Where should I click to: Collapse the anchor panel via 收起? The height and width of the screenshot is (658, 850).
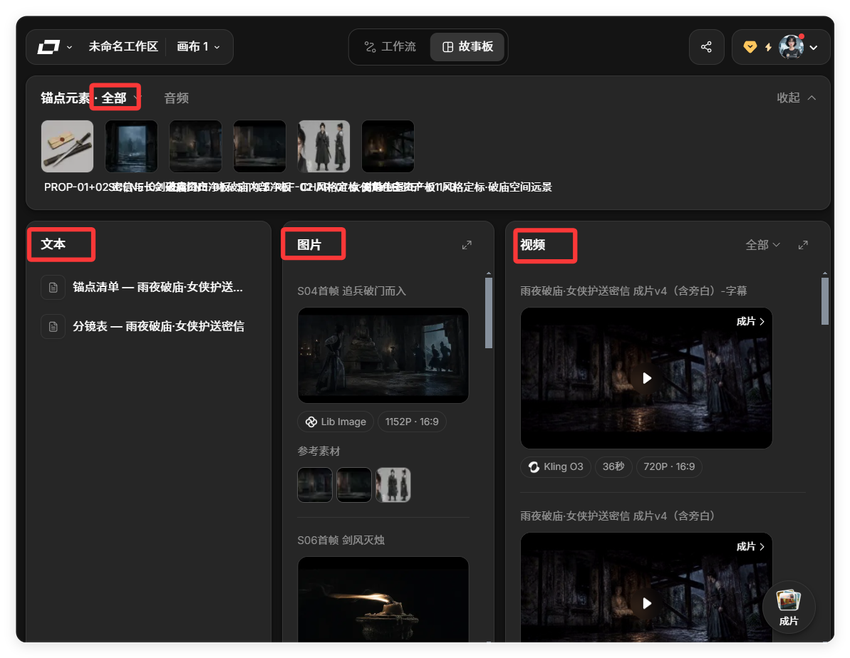[796, 98]
